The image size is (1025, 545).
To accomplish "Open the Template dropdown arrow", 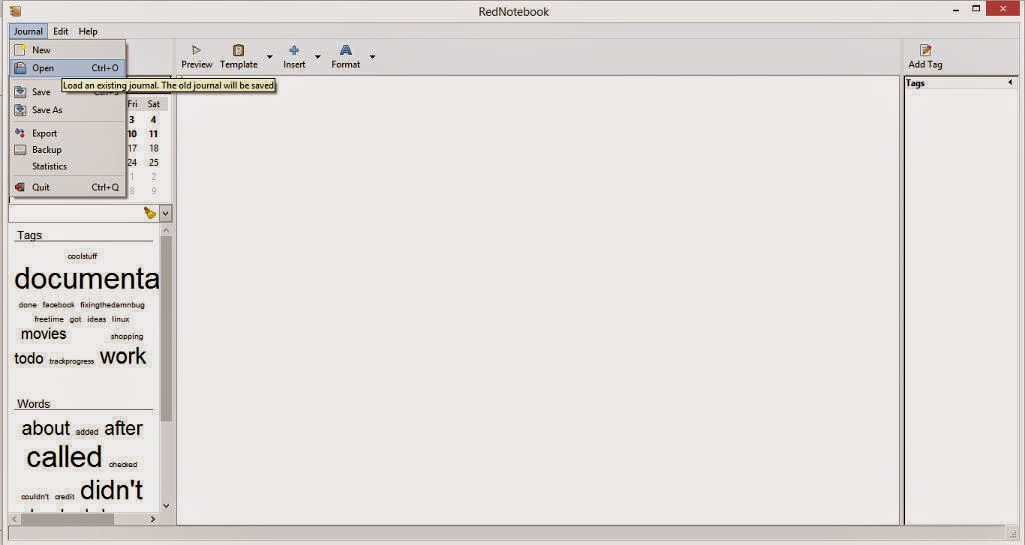I will [x=269, y=57].
